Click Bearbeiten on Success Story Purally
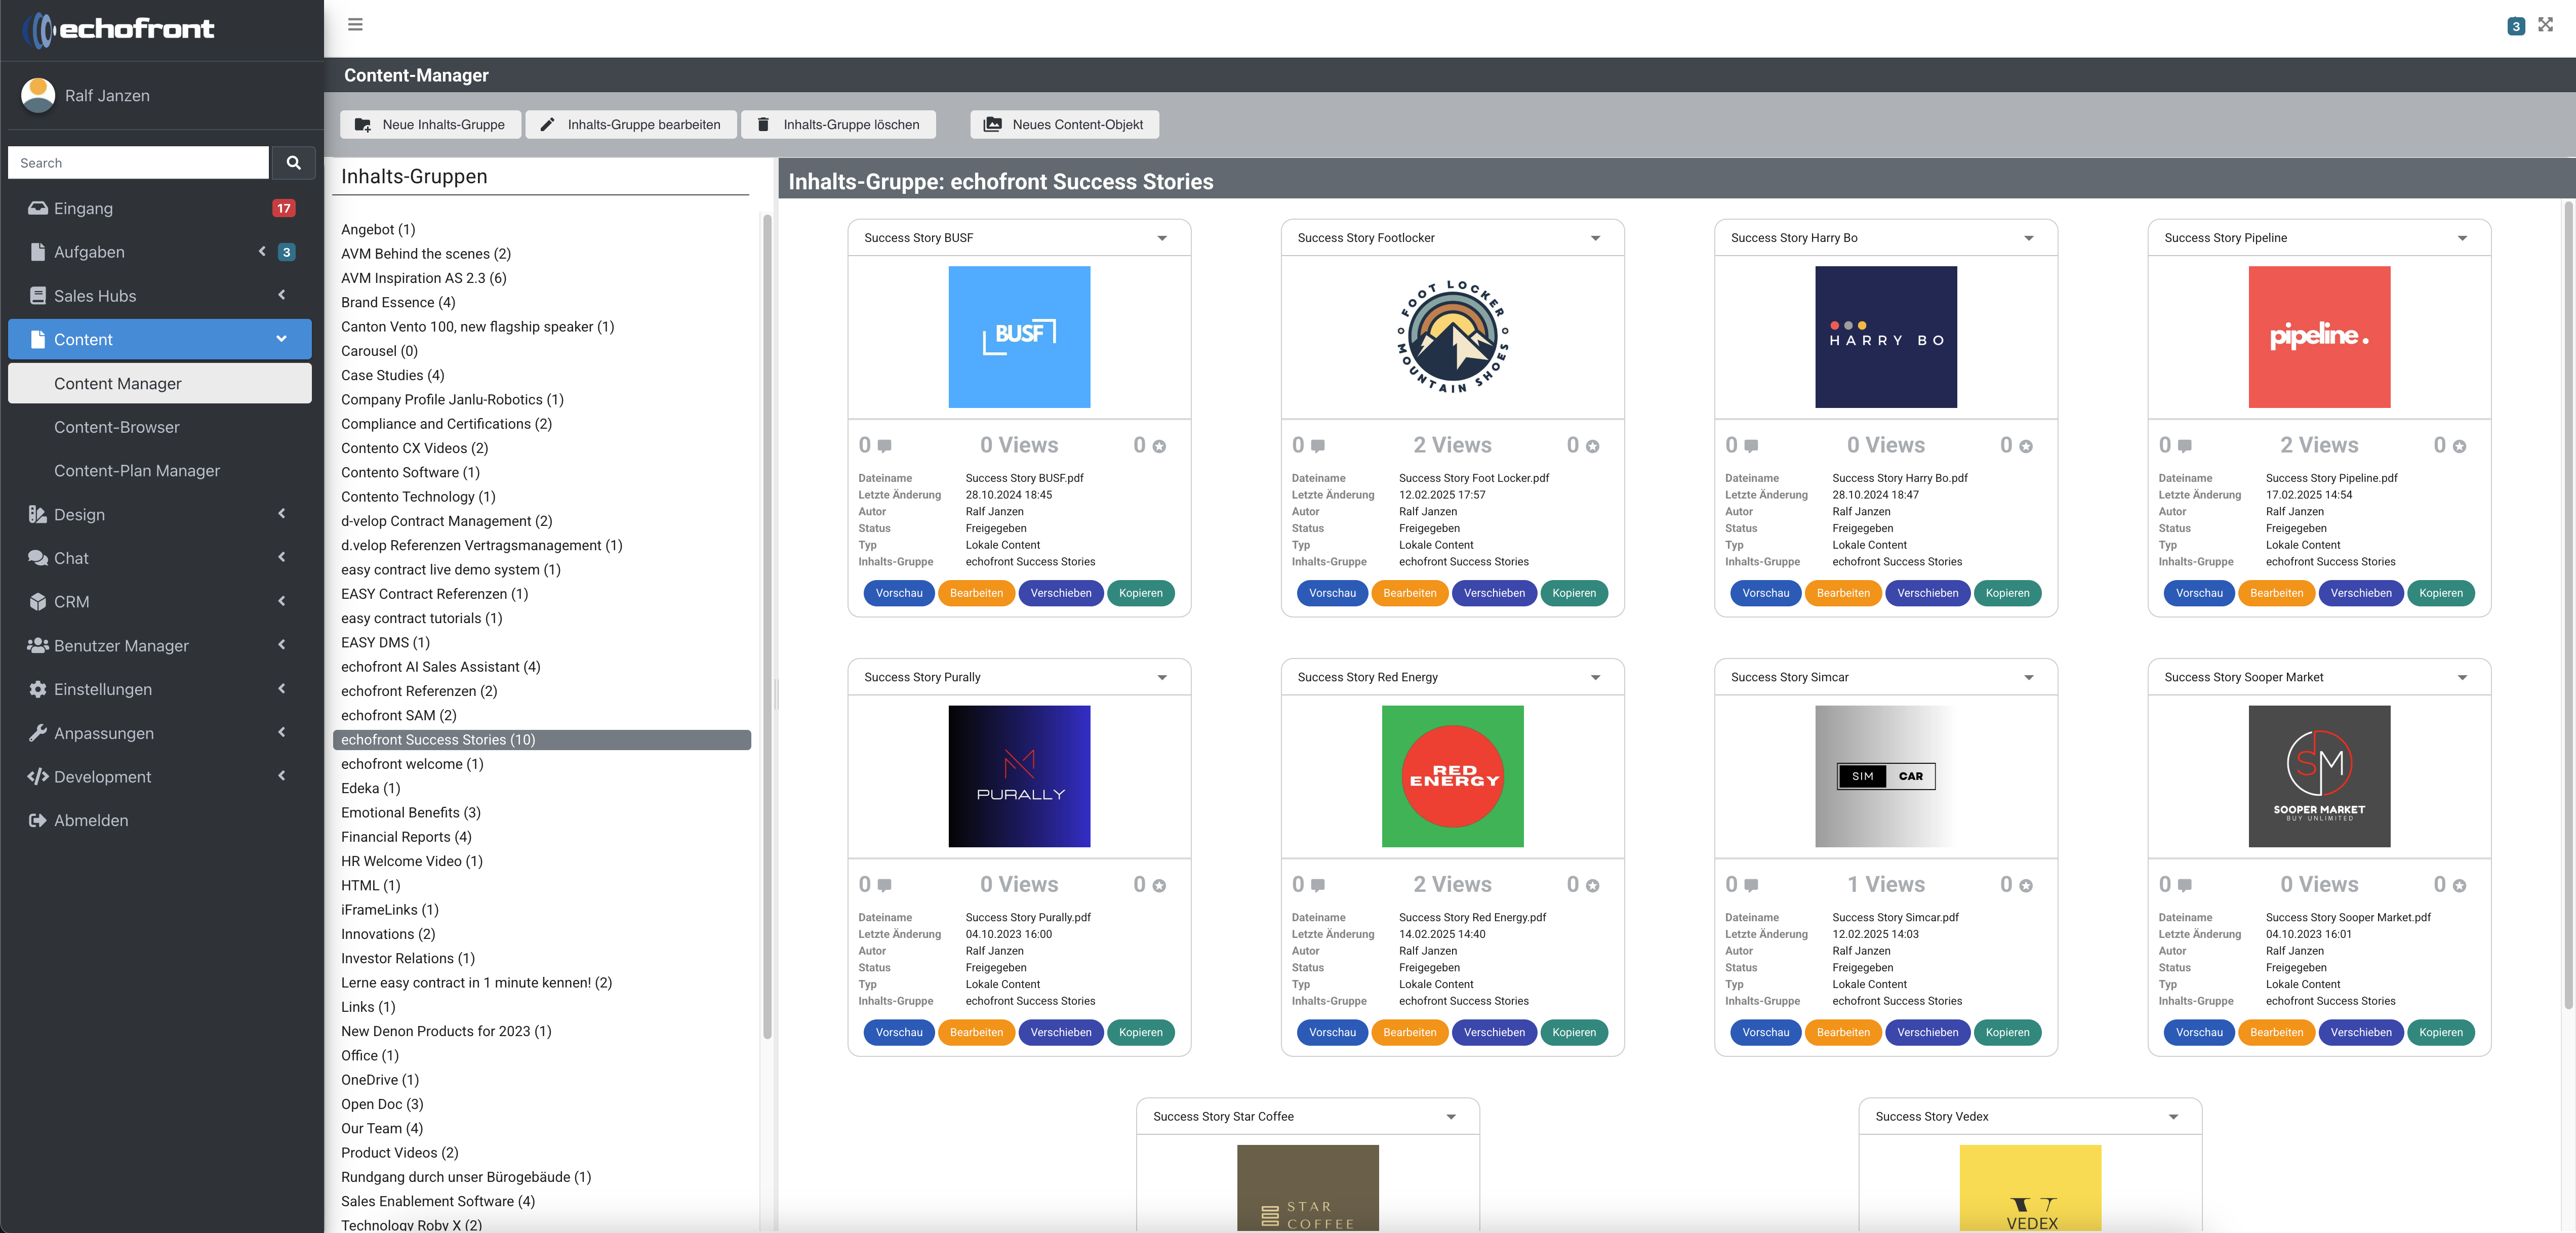The image size is (2576, 1233). click(x=976, y=1032)
